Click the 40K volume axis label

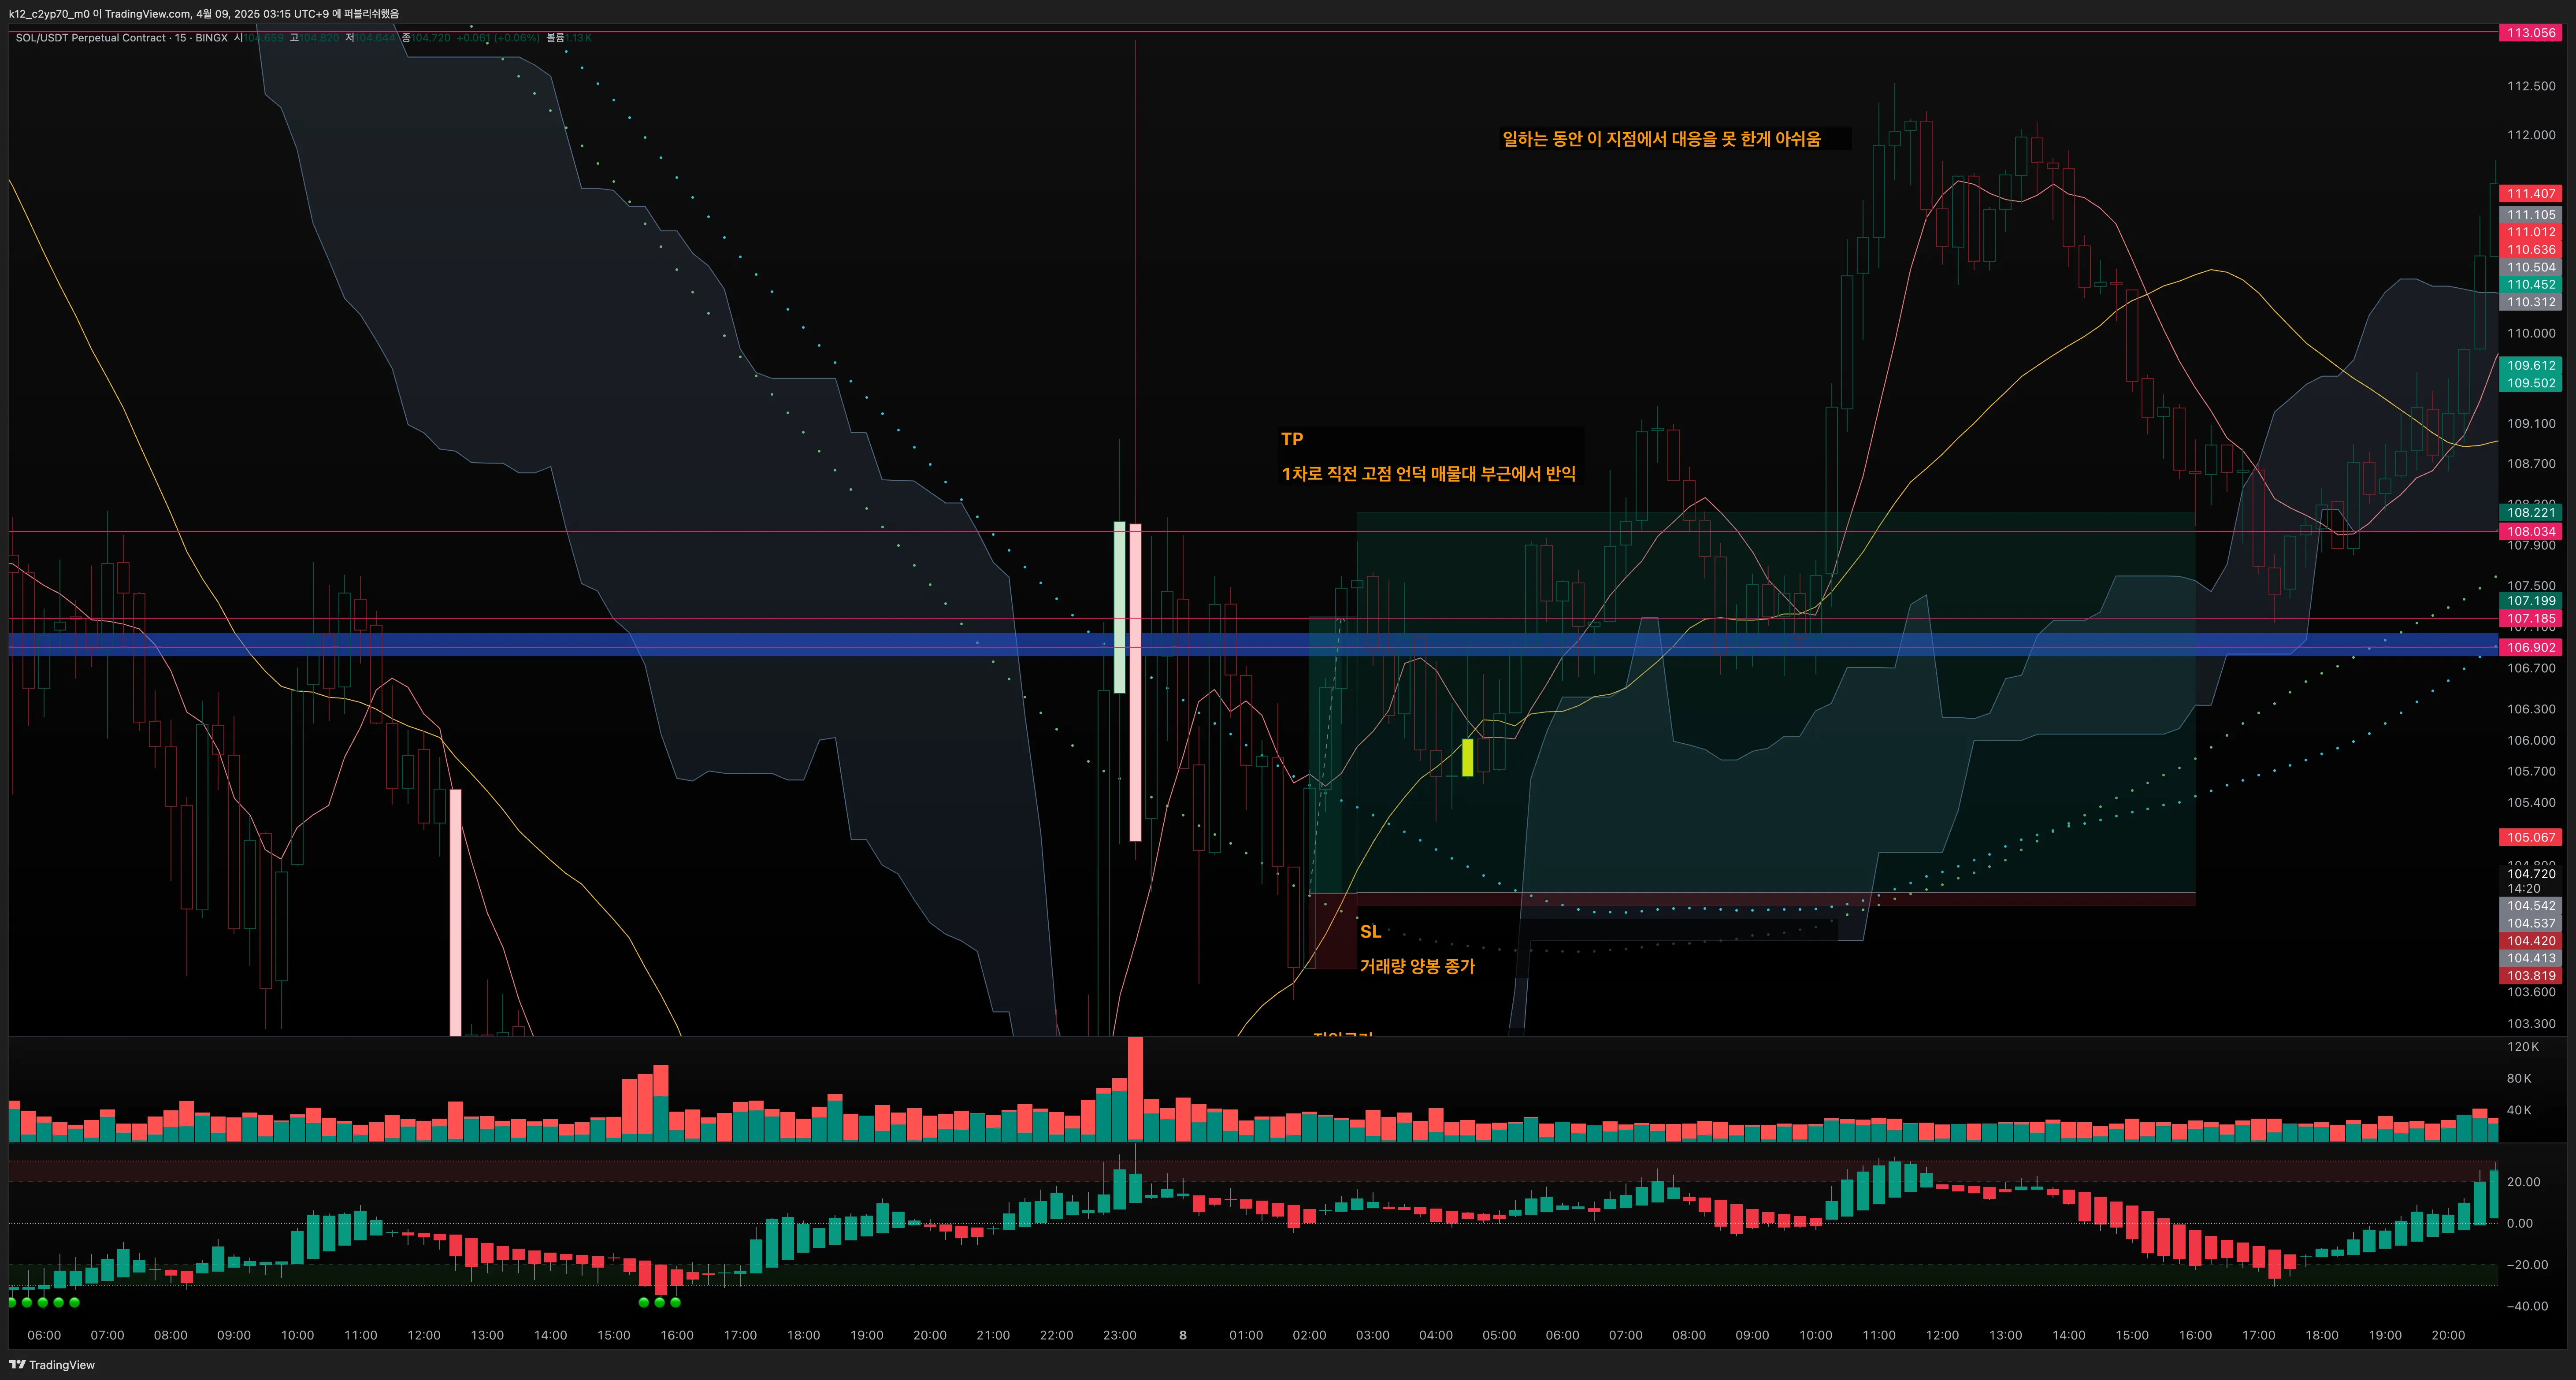[x=2519, y=1110]
